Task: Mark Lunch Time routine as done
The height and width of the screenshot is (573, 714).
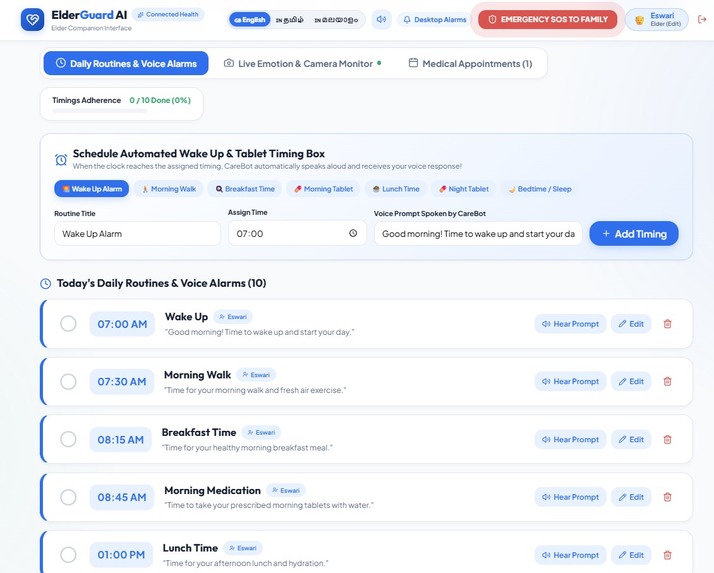Action: (68, 555)
